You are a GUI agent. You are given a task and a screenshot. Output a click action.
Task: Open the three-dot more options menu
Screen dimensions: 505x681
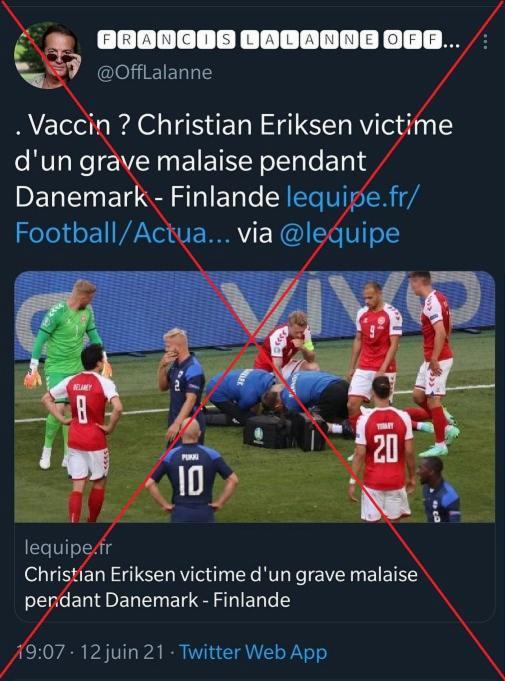(485, 41)
